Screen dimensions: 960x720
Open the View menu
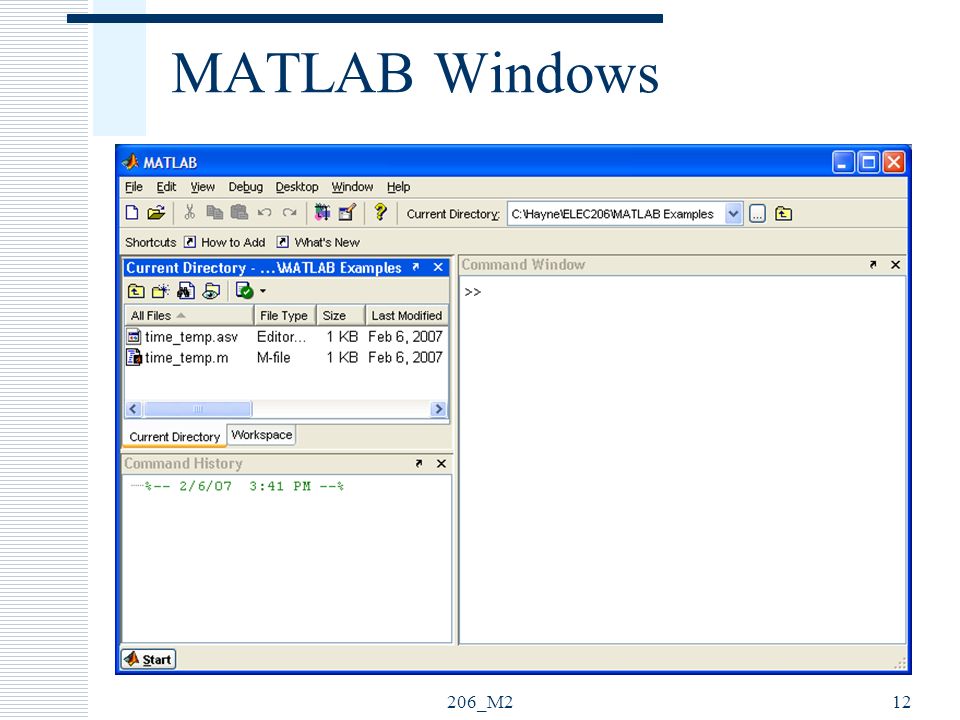point(202,187)
